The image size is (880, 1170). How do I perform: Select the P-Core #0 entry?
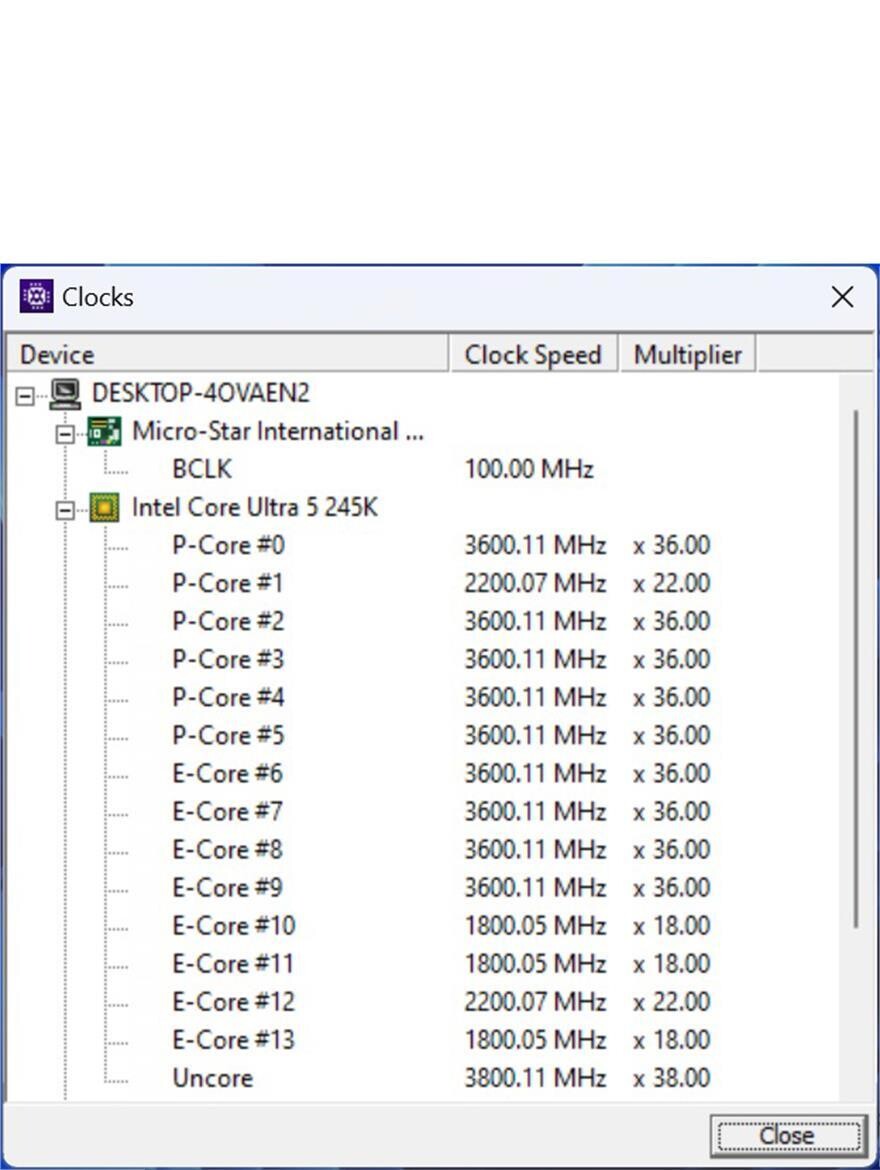pos(228,545)
